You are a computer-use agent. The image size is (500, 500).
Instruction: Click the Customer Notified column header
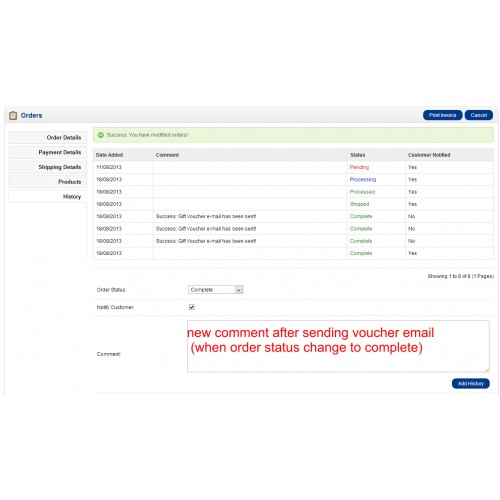pos(429,155)
